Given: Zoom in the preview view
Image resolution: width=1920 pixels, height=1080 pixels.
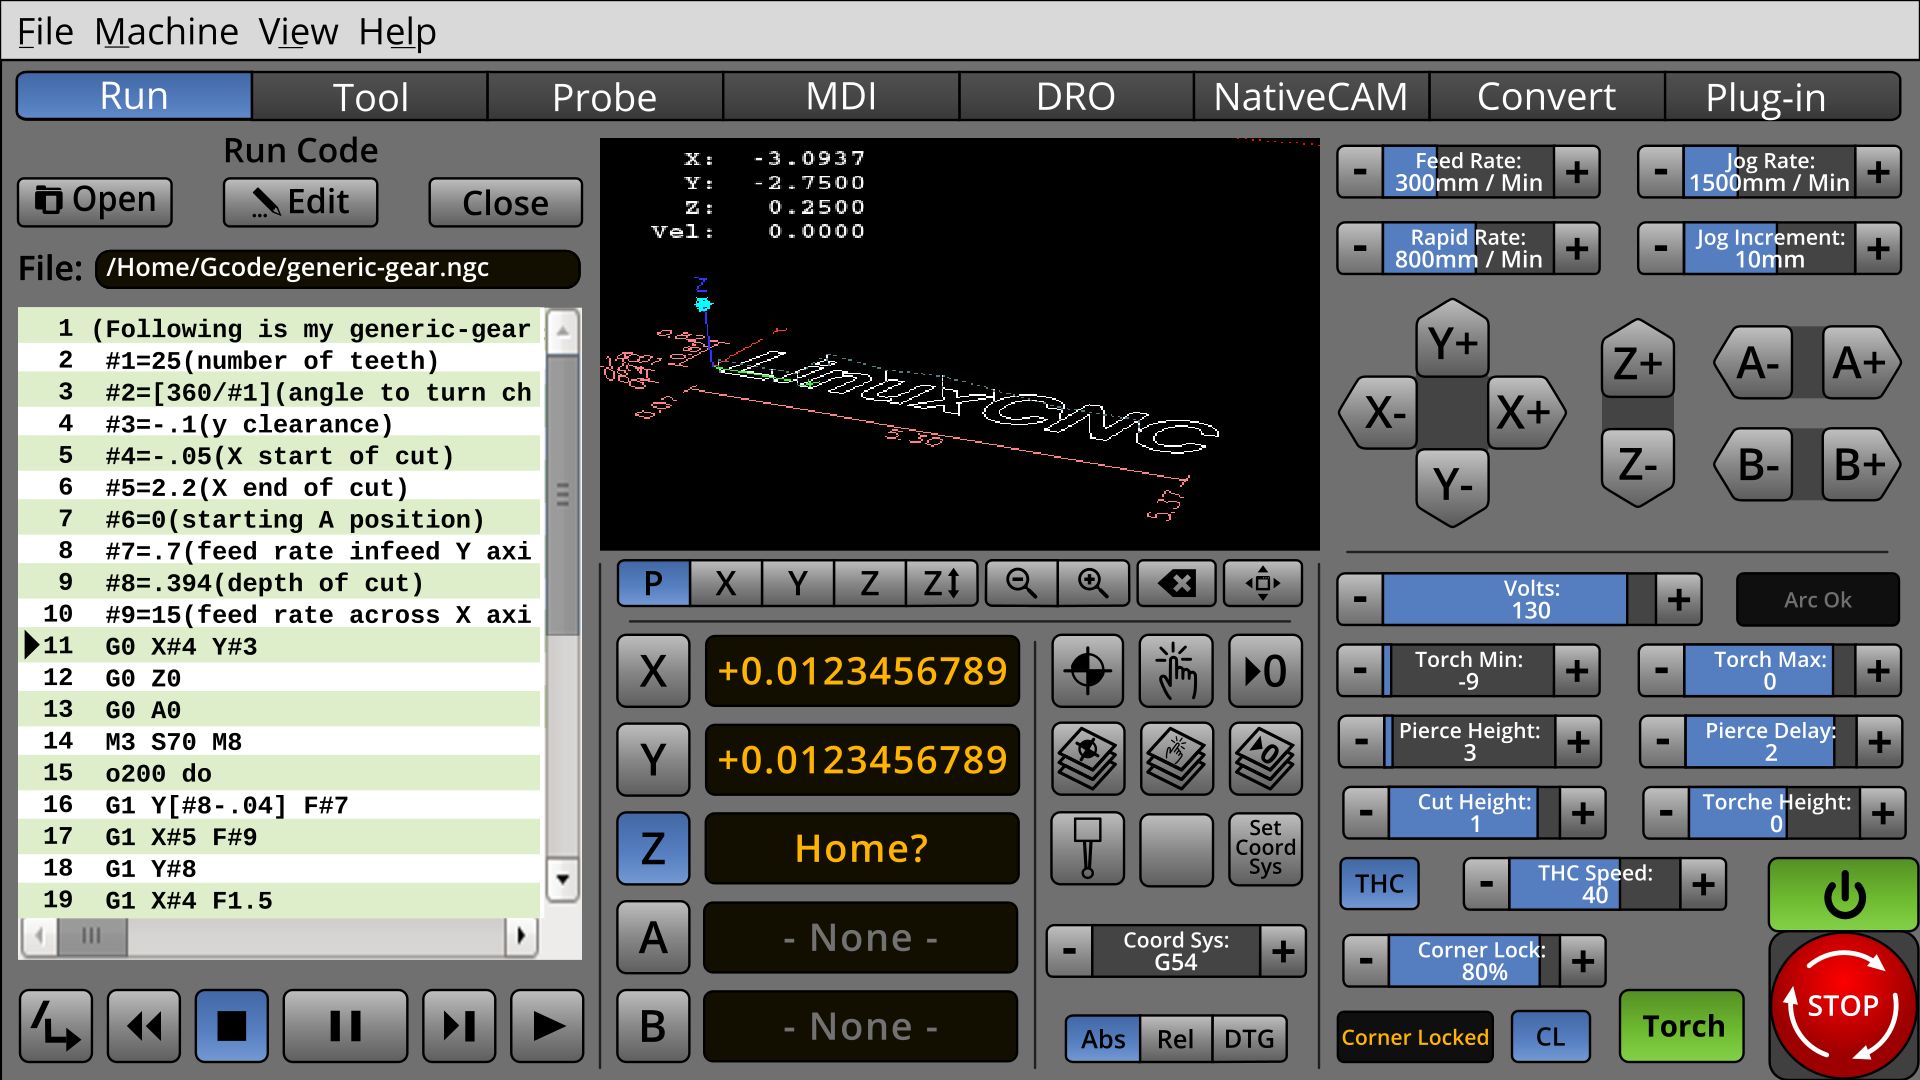Looking at the screenshot, I should 1093,583.
